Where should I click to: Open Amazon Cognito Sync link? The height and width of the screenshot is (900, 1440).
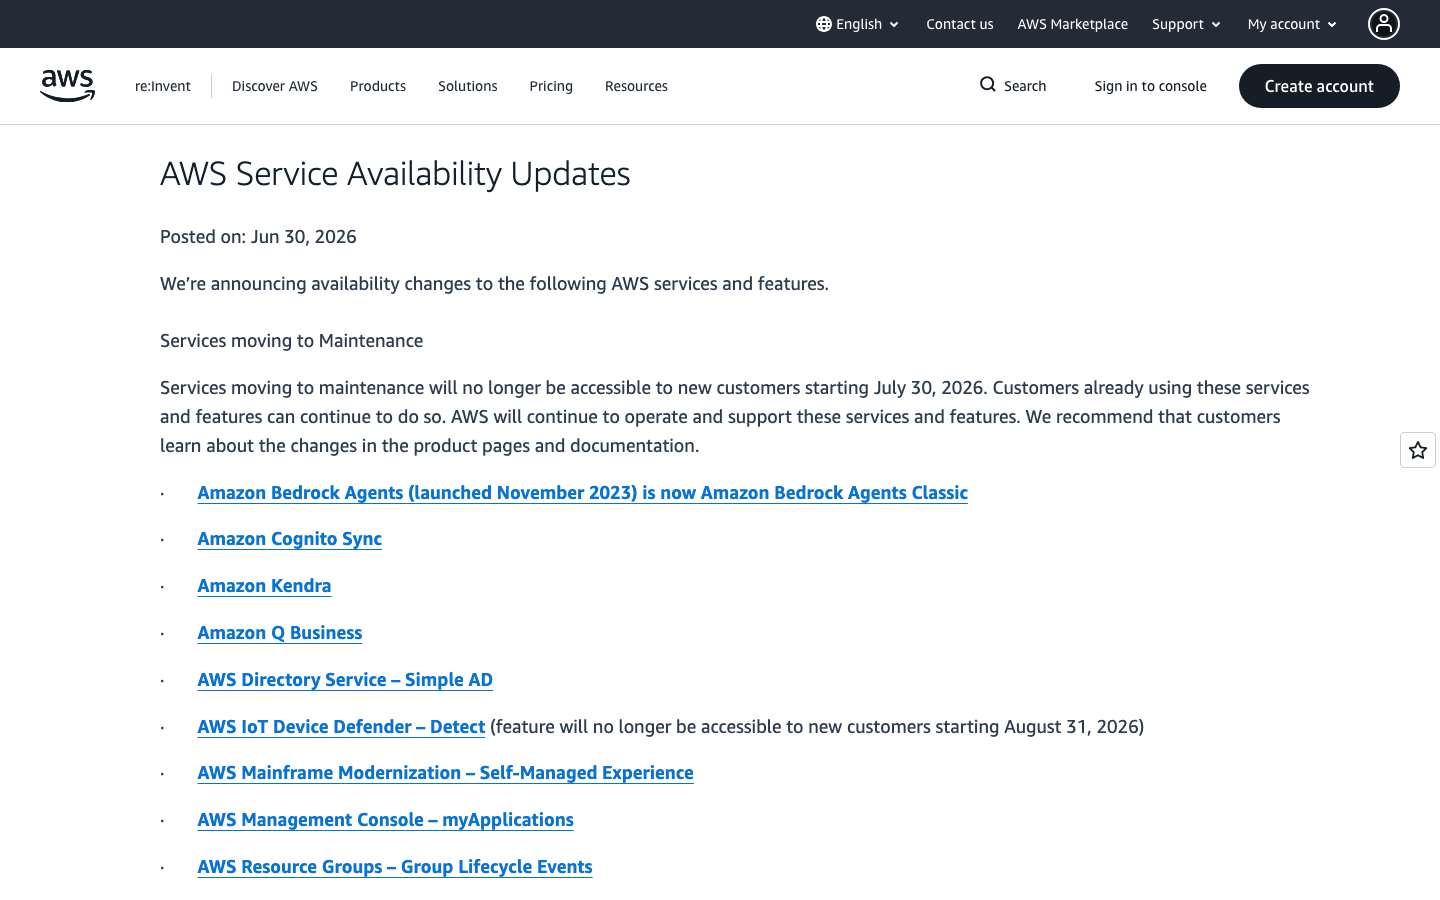290,539
